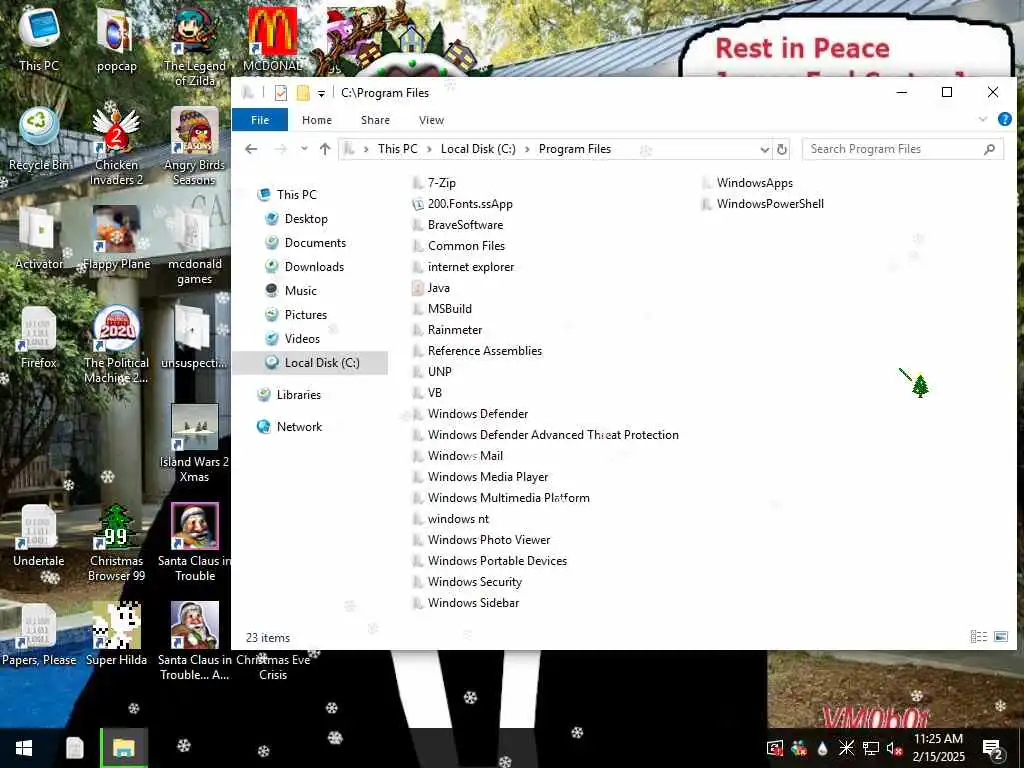This screenshot has width=1024, height=768.
Task: Click the Properties quick access toolbar icon
Action: 281,93
